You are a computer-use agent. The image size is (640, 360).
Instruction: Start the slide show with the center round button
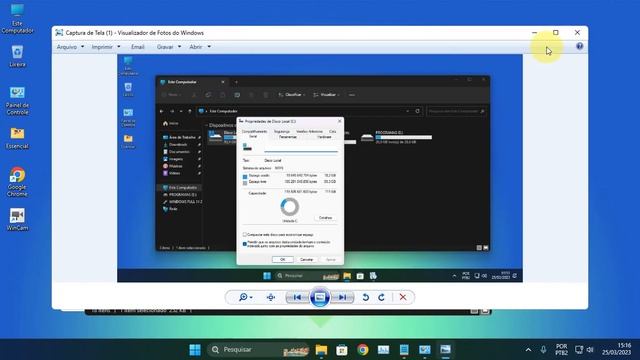[320, 297]
